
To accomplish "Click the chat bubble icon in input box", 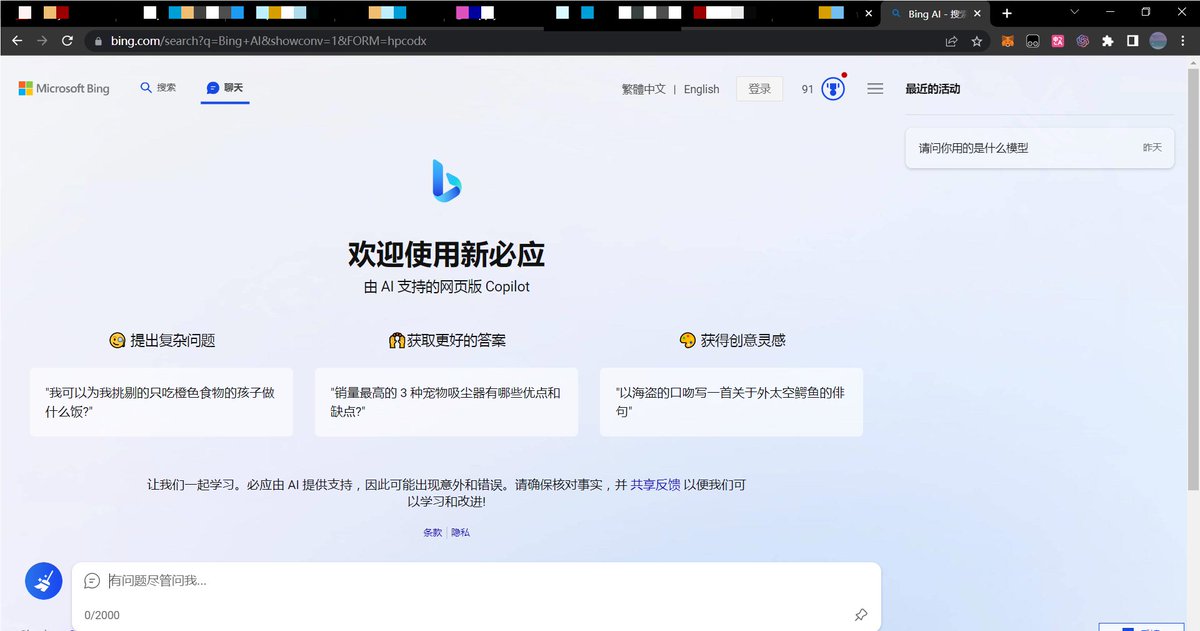I will pyautogui.click(x=92, y=581).
